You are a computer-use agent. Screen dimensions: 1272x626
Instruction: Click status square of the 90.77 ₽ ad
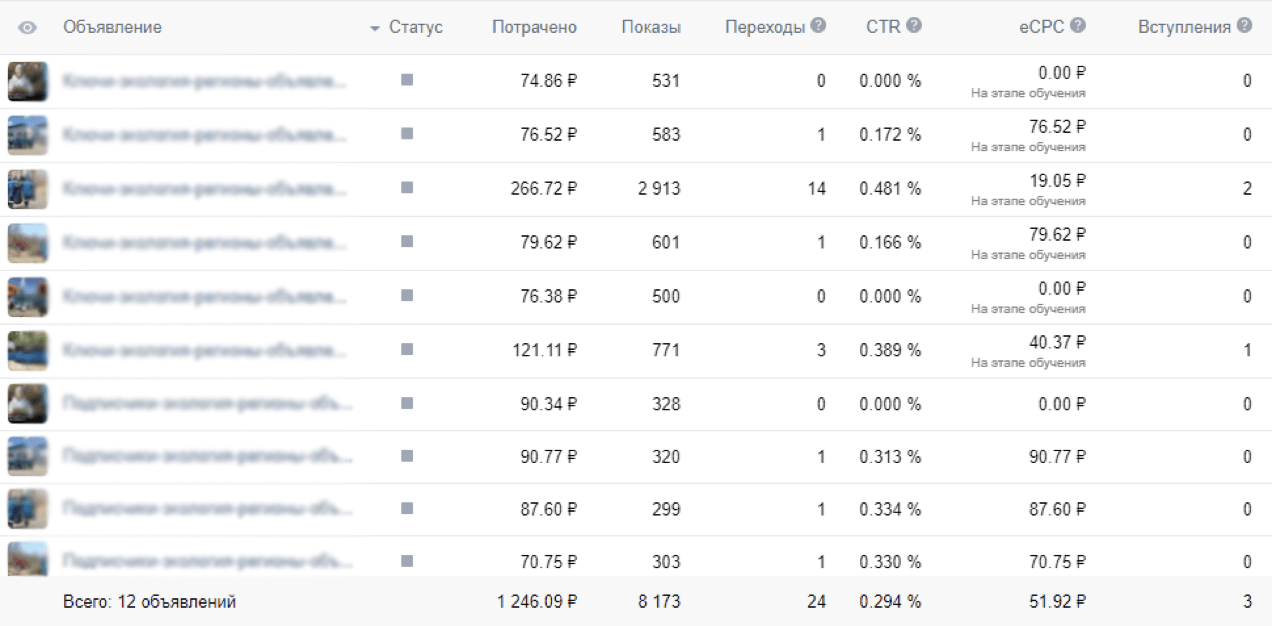[x=407, y=456]
